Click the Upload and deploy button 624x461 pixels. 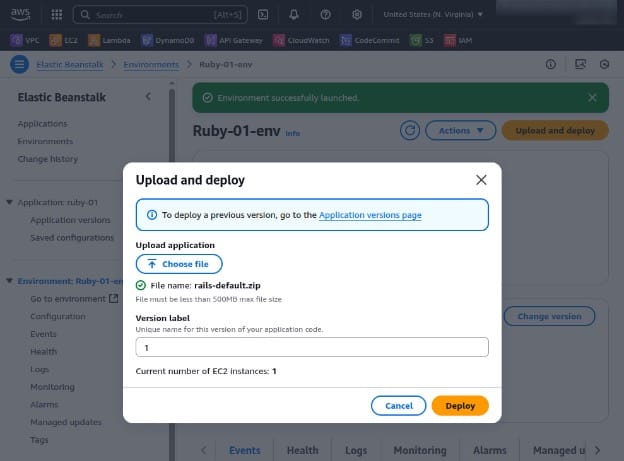(555, 131)
